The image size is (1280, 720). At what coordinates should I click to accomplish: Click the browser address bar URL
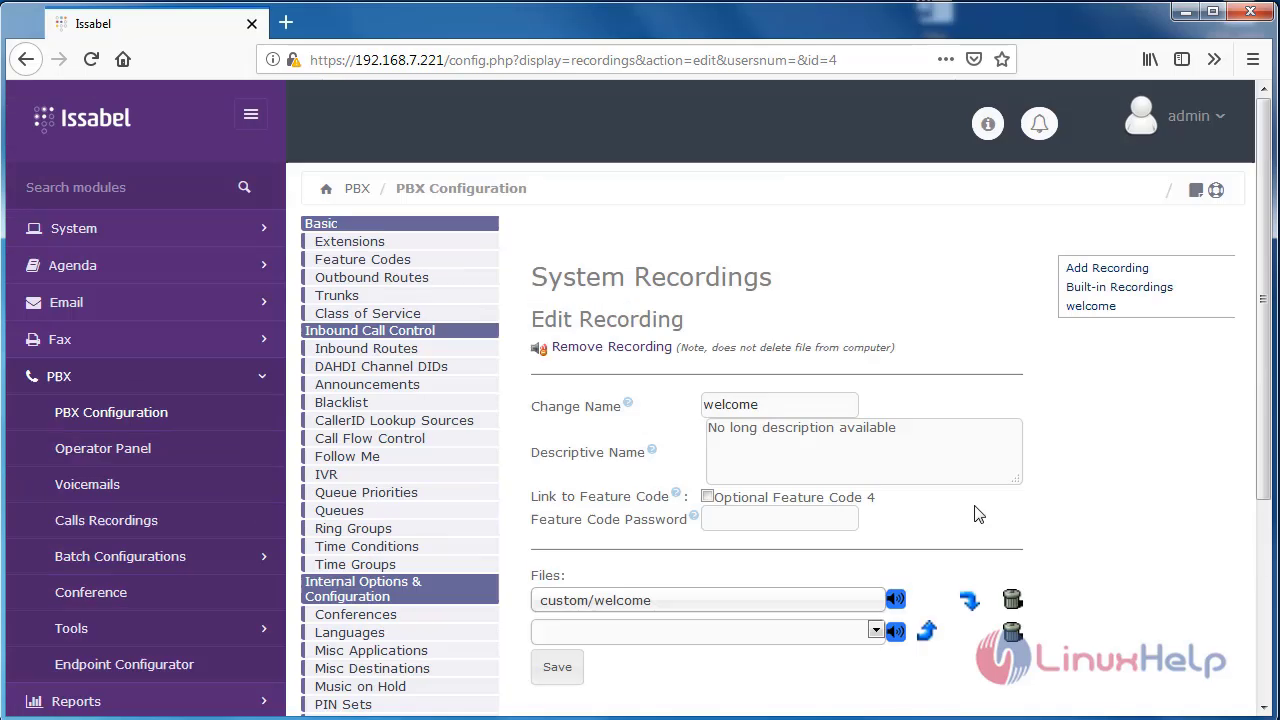[x=573, y=60]
